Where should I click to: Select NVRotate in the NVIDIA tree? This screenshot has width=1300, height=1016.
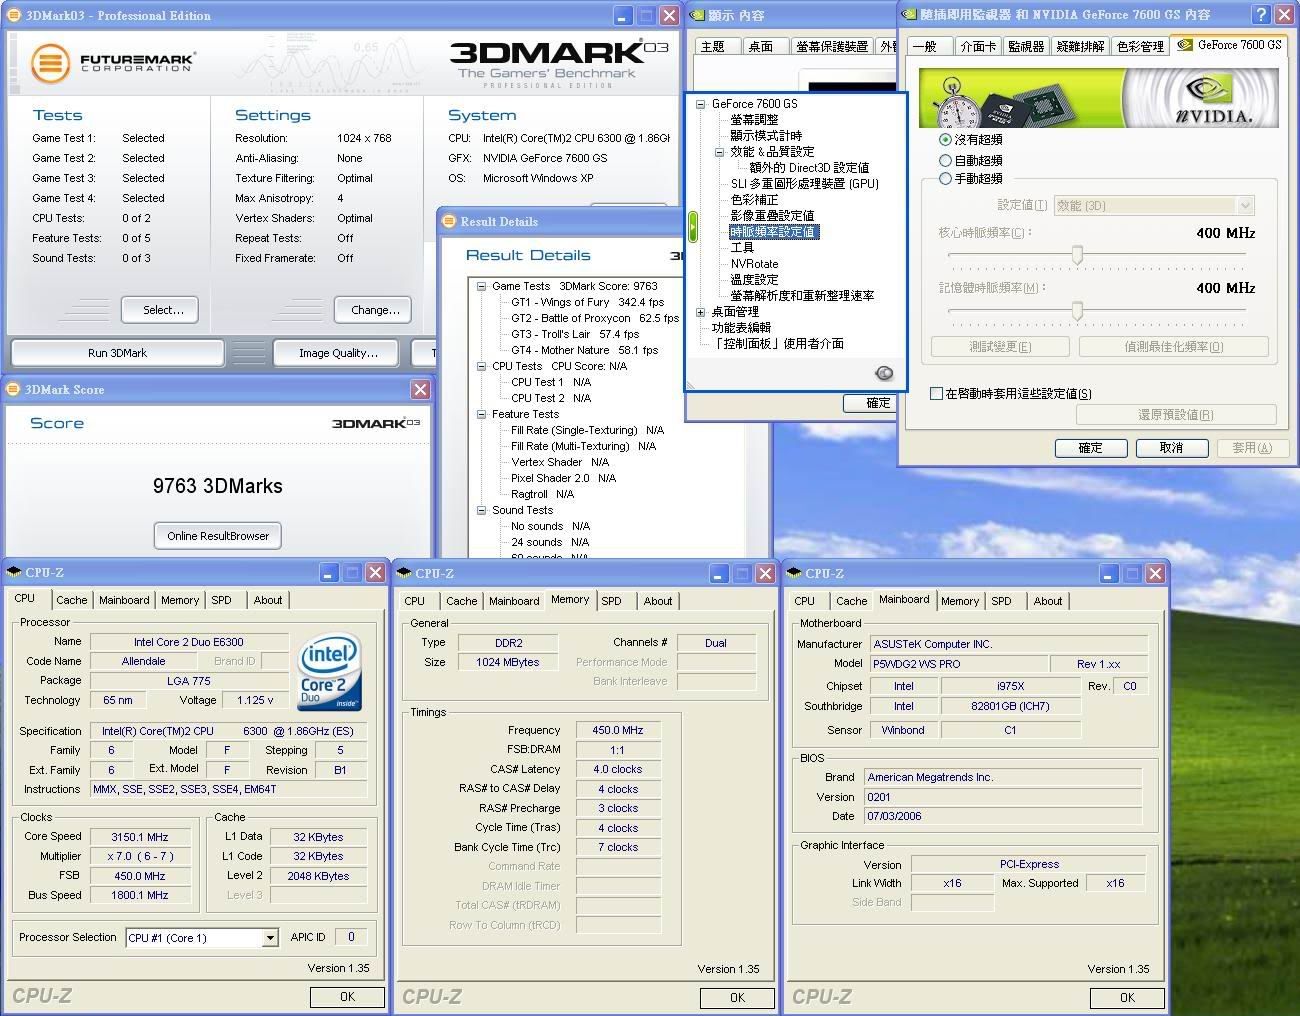click(x=754, y=264)
